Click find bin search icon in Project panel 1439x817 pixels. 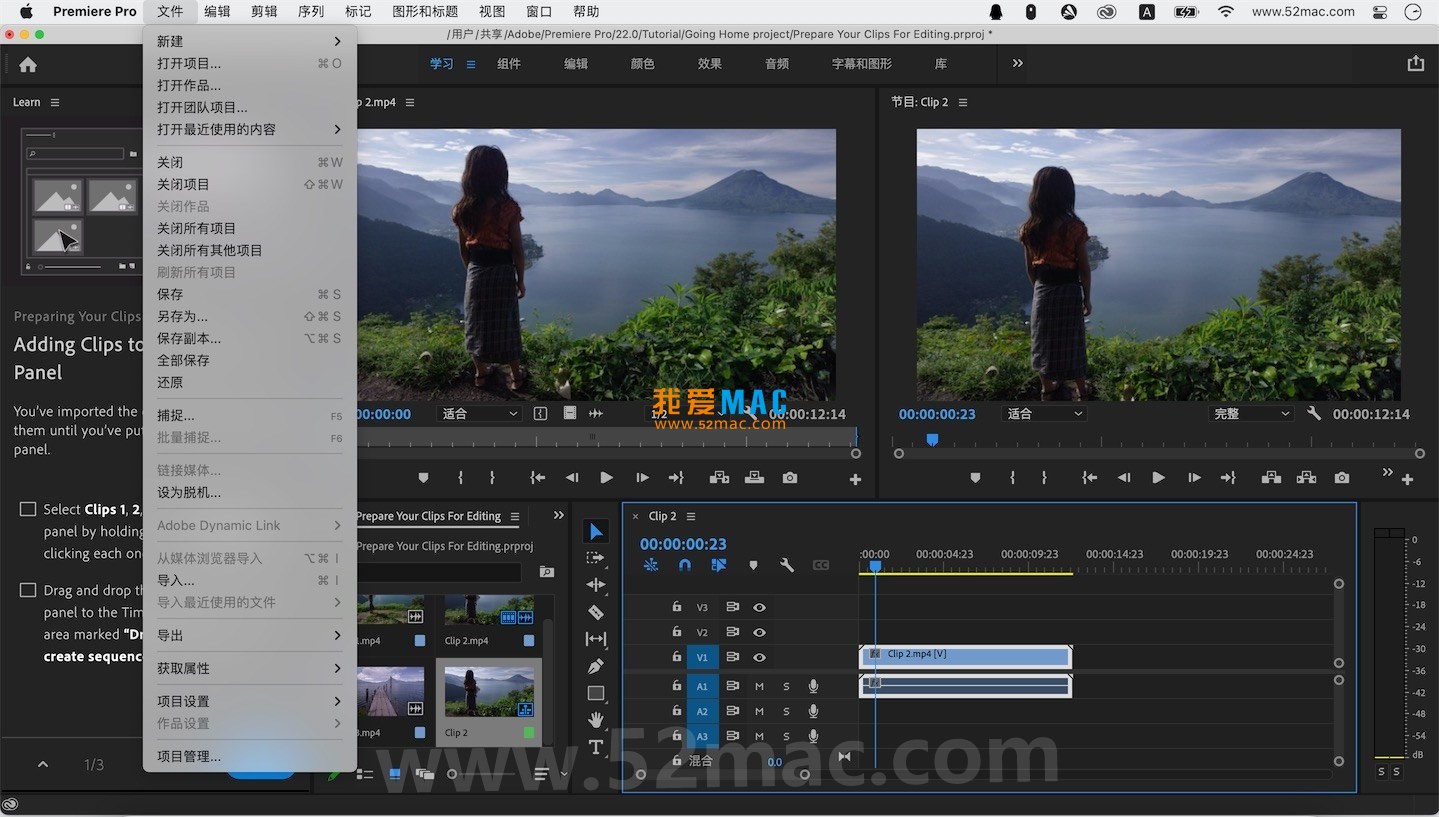coord(546,572)
